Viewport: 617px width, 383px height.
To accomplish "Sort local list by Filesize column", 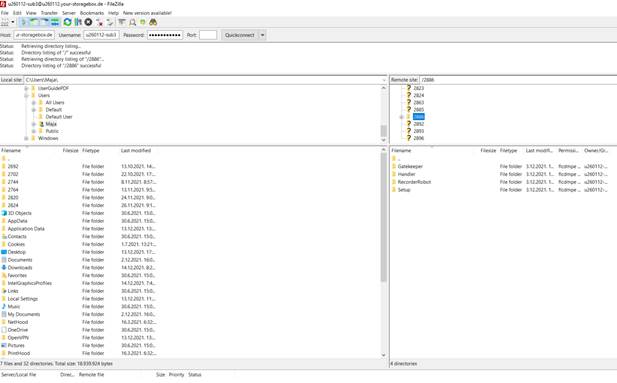I will pyautogui.click(x=71, y=150).
